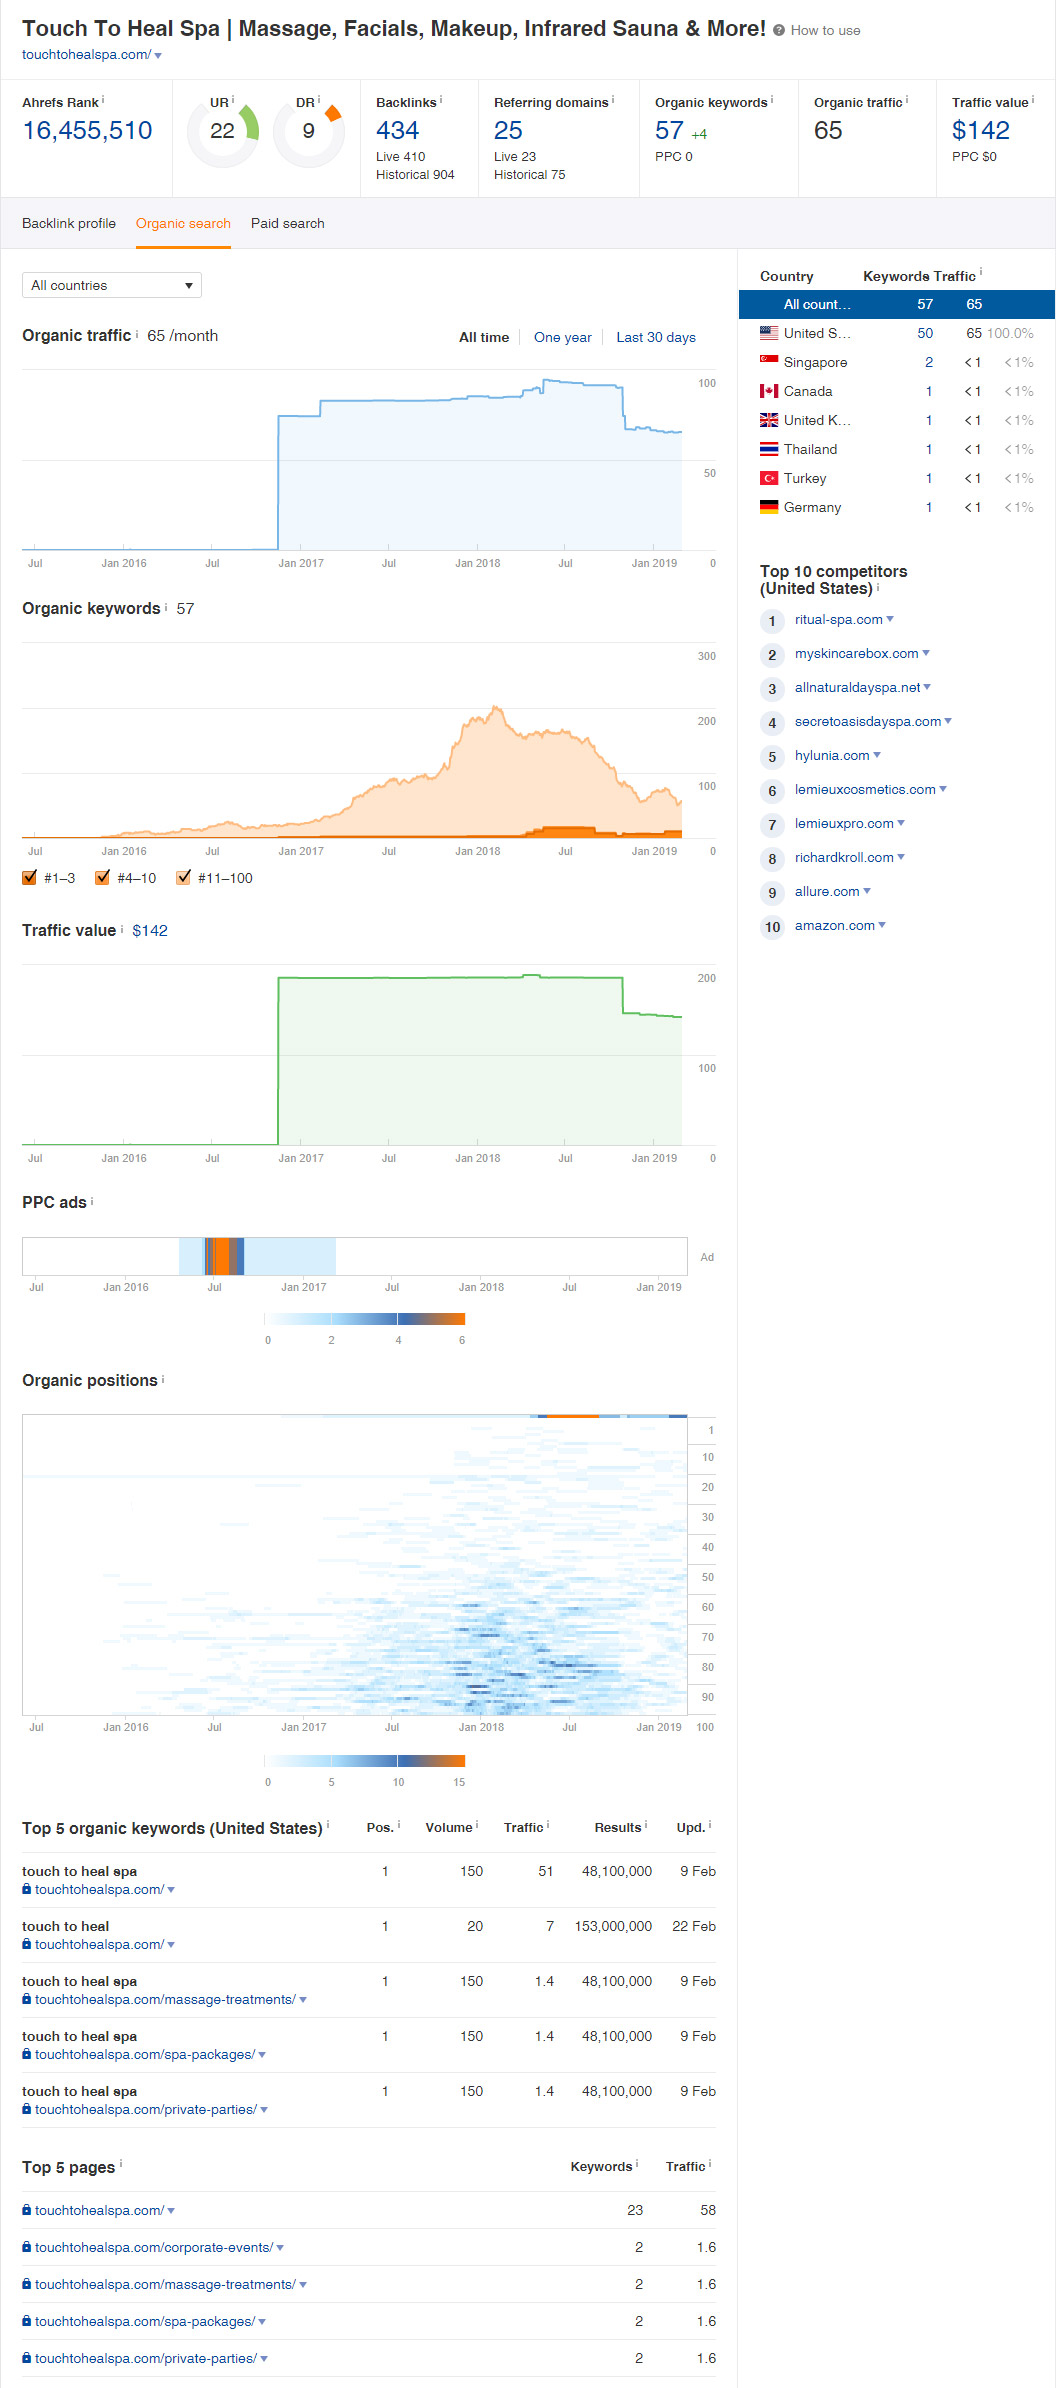
Task: Click the orange ad block in PPC ads timeline
Action: point(221,1256)
